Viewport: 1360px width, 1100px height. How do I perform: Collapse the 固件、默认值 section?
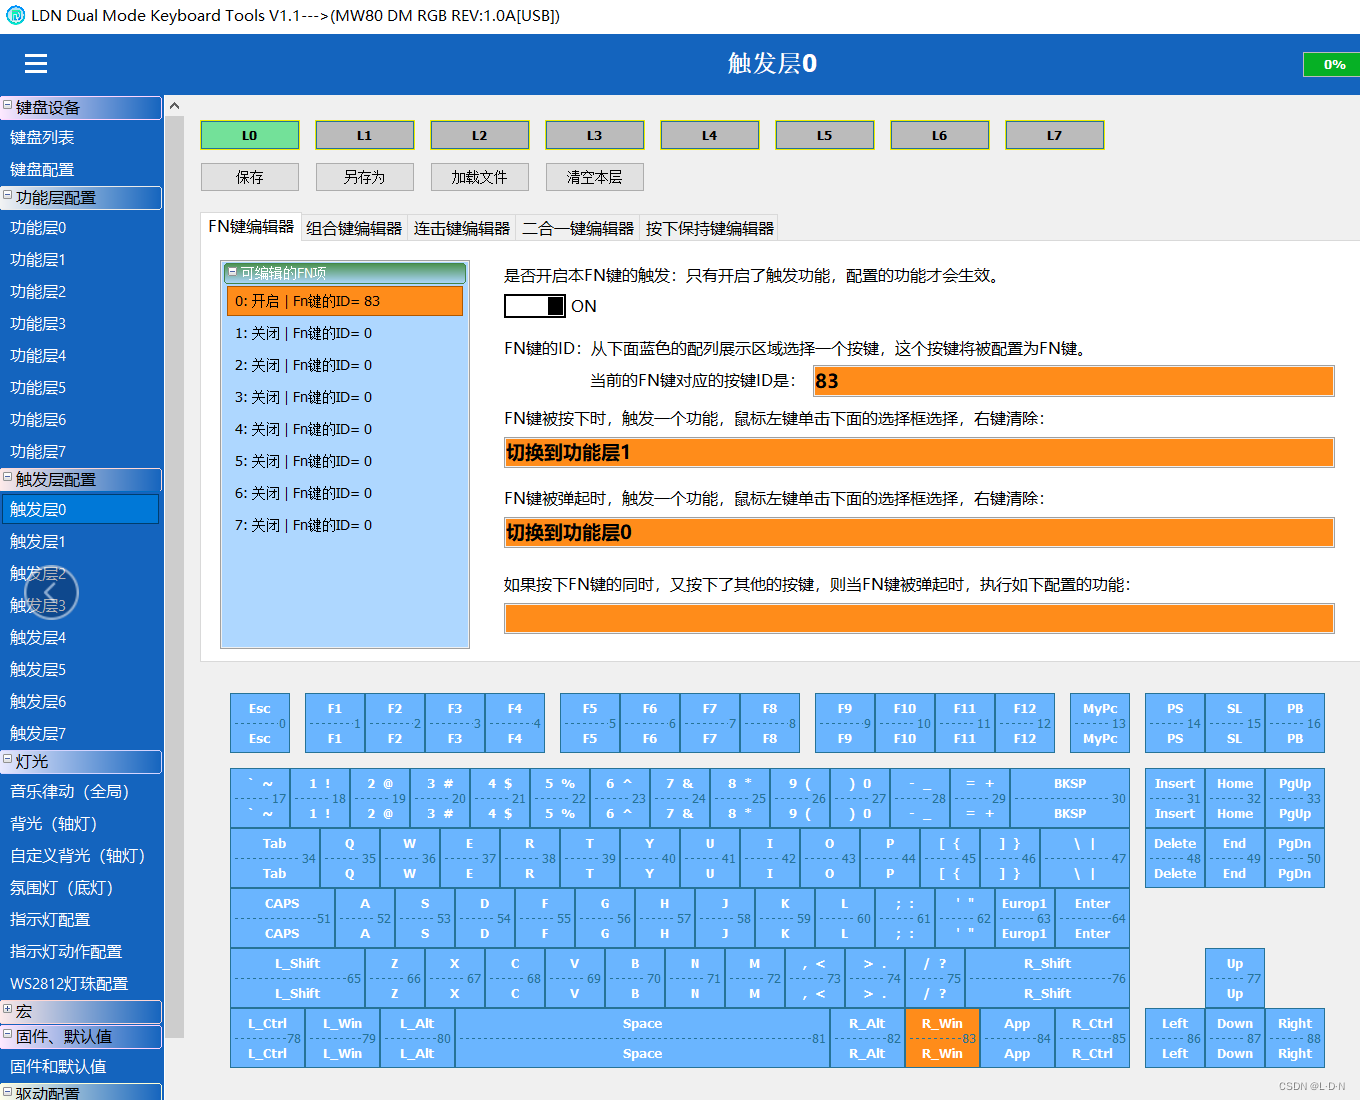click(x=8, y=1035)
